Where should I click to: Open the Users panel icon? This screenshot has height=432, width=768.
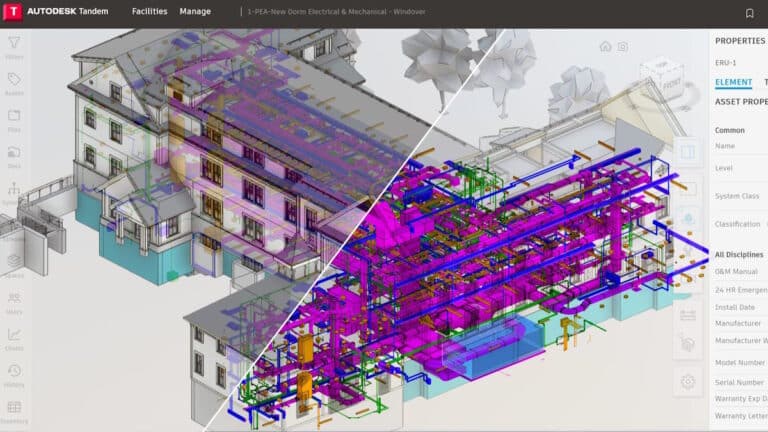point(14,298)
